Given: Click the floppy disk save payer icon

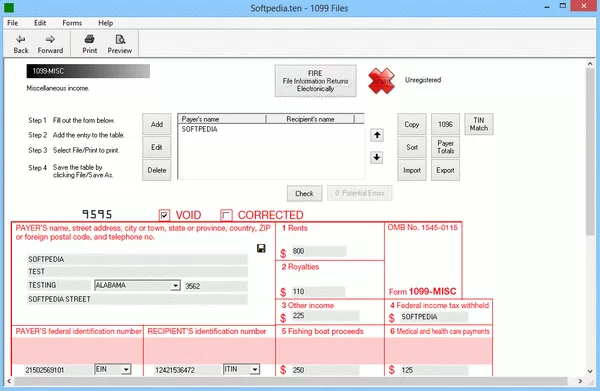Looking at the screenshot, I should coord(261,249).
